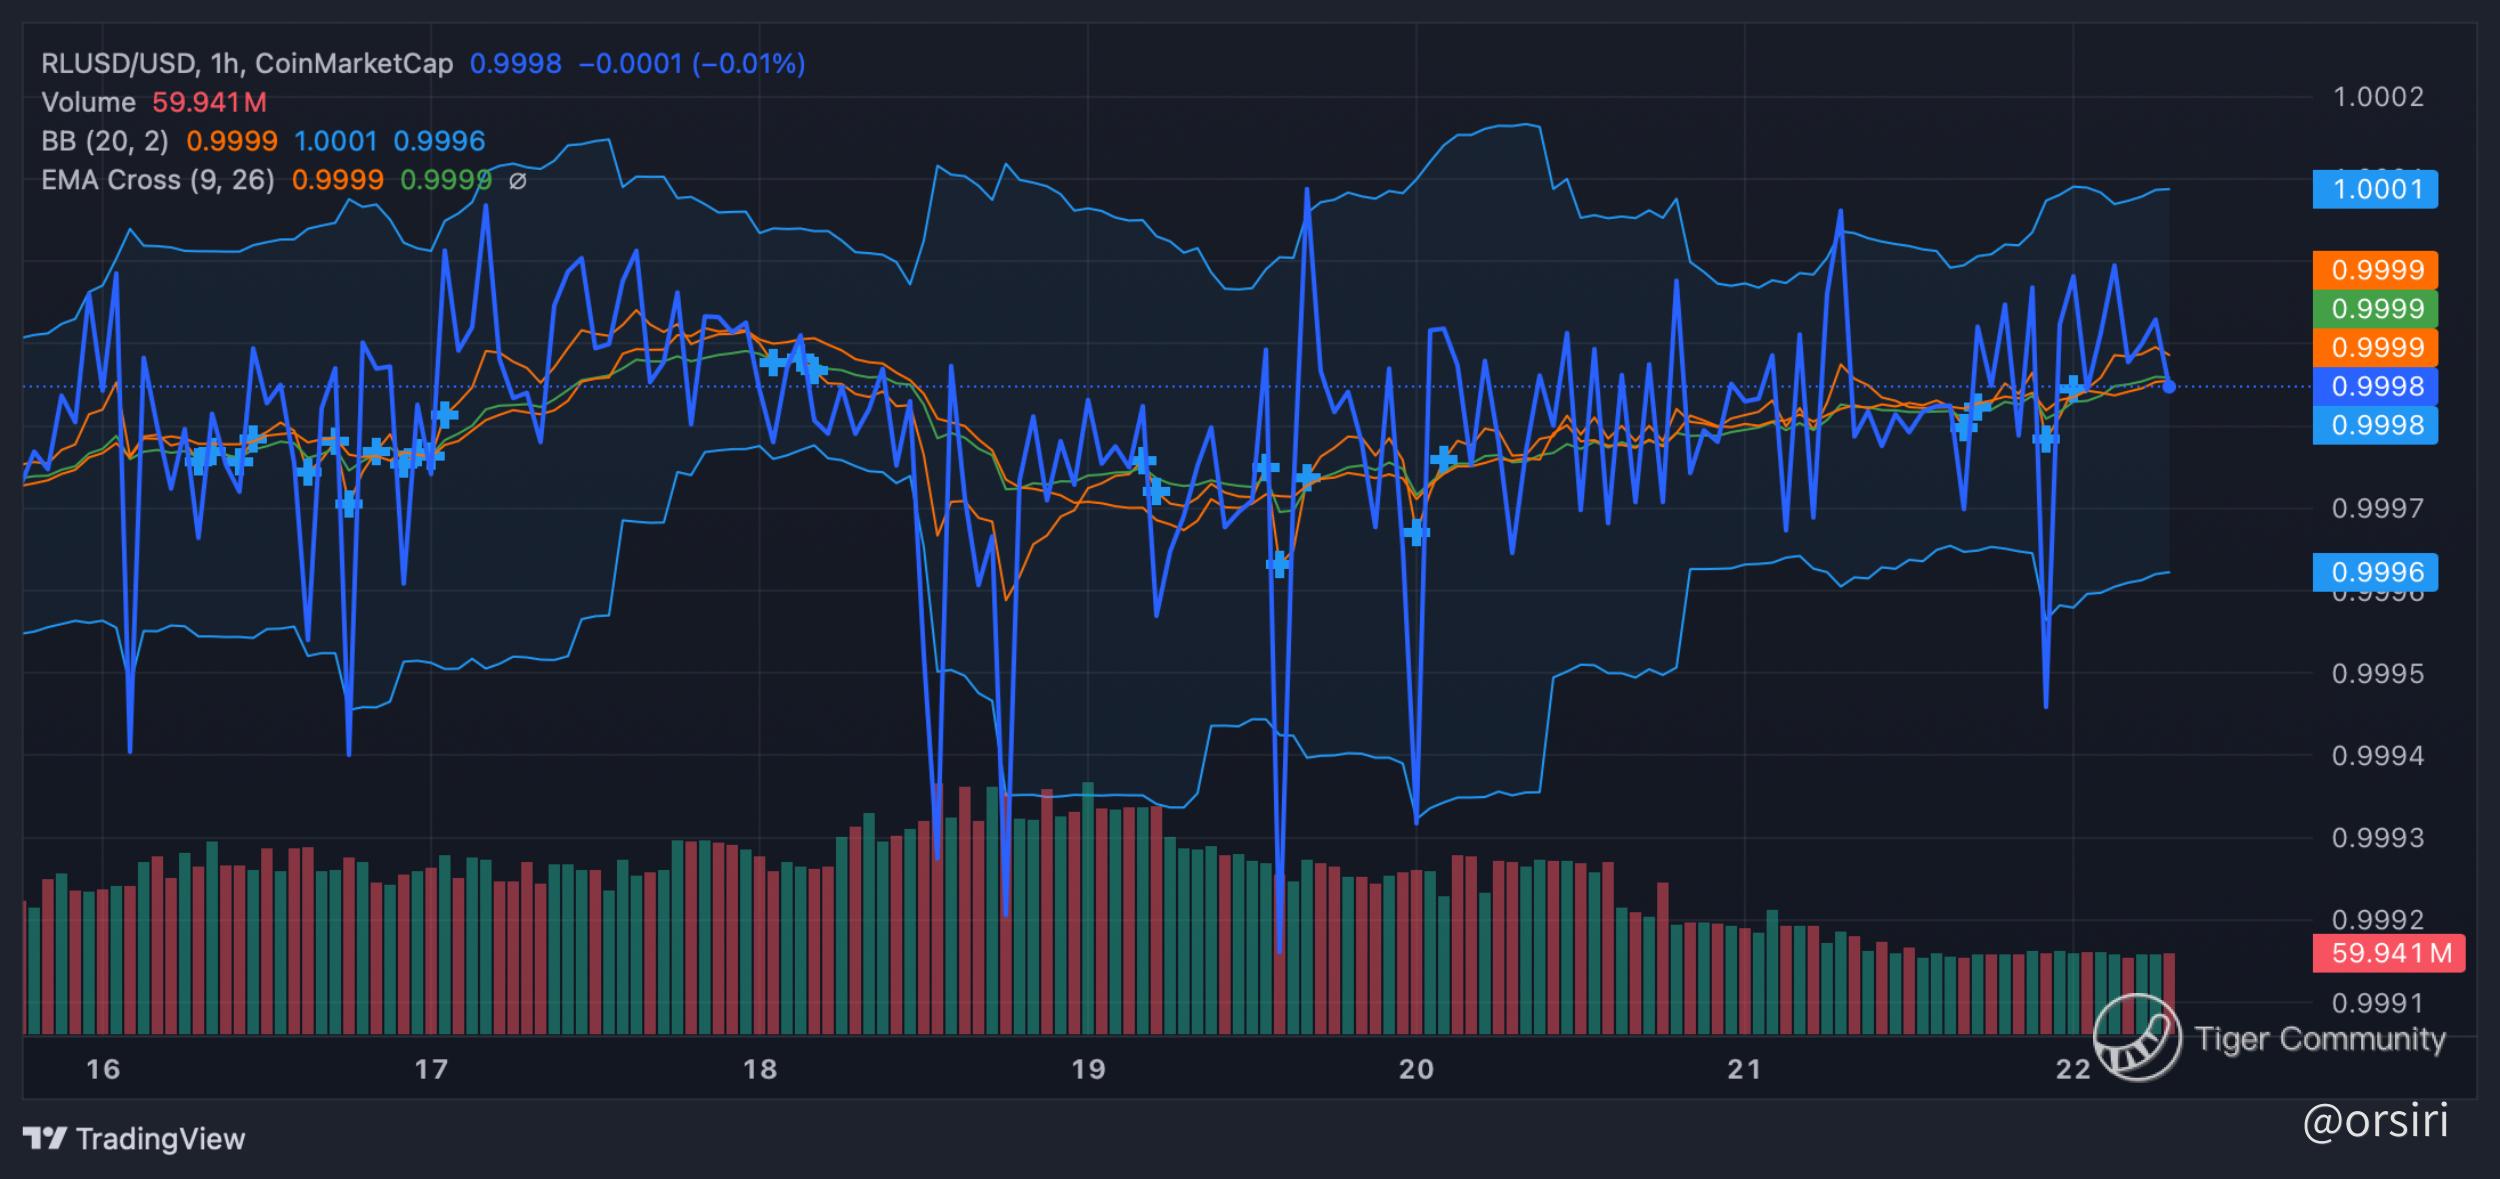Click the Tiger Community watermark text
The width and height of the screenshot is (2500, 1179).
coord(2320,1038)
